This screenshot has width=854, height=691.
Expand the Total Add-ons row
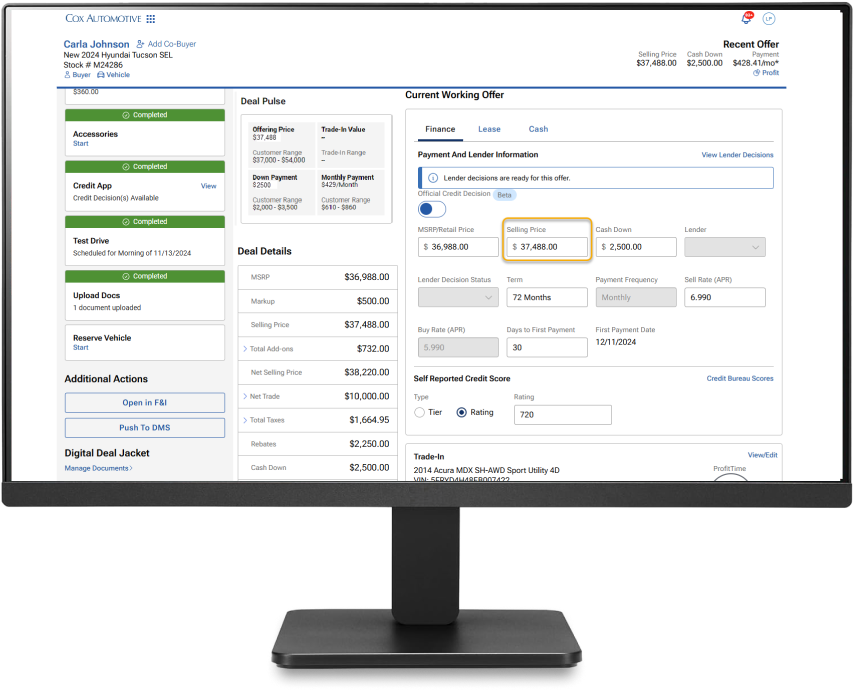[x=245, y=349]
